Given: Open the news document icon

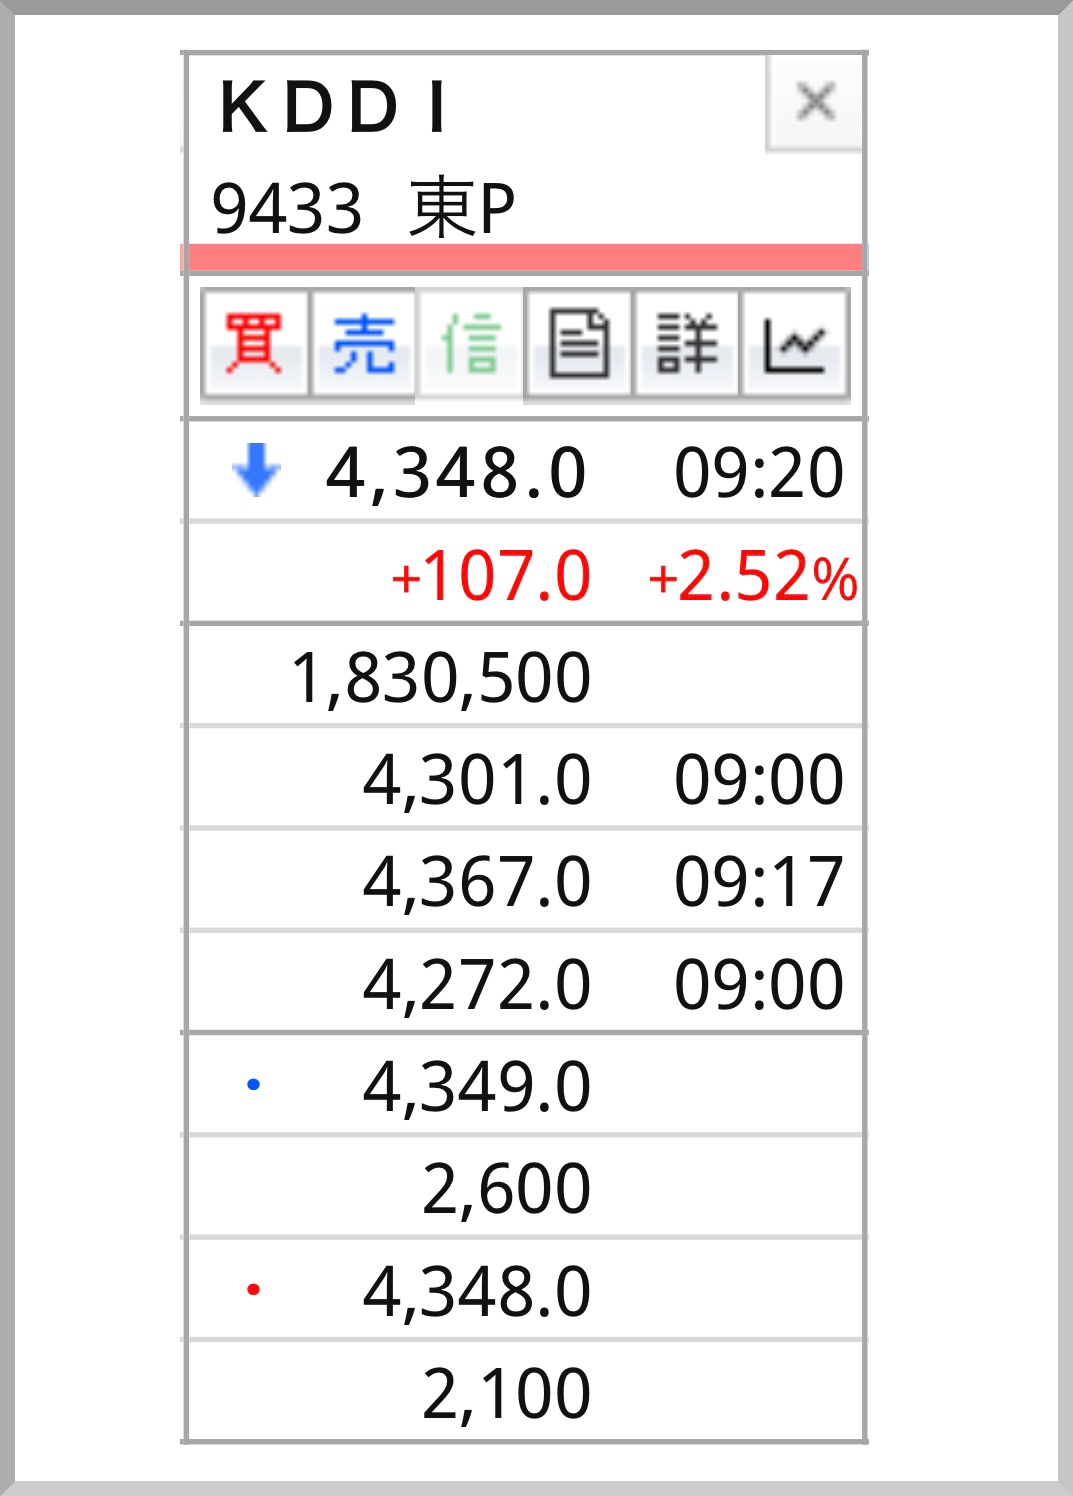Looking at the screenshot, I should coord(578,344).
